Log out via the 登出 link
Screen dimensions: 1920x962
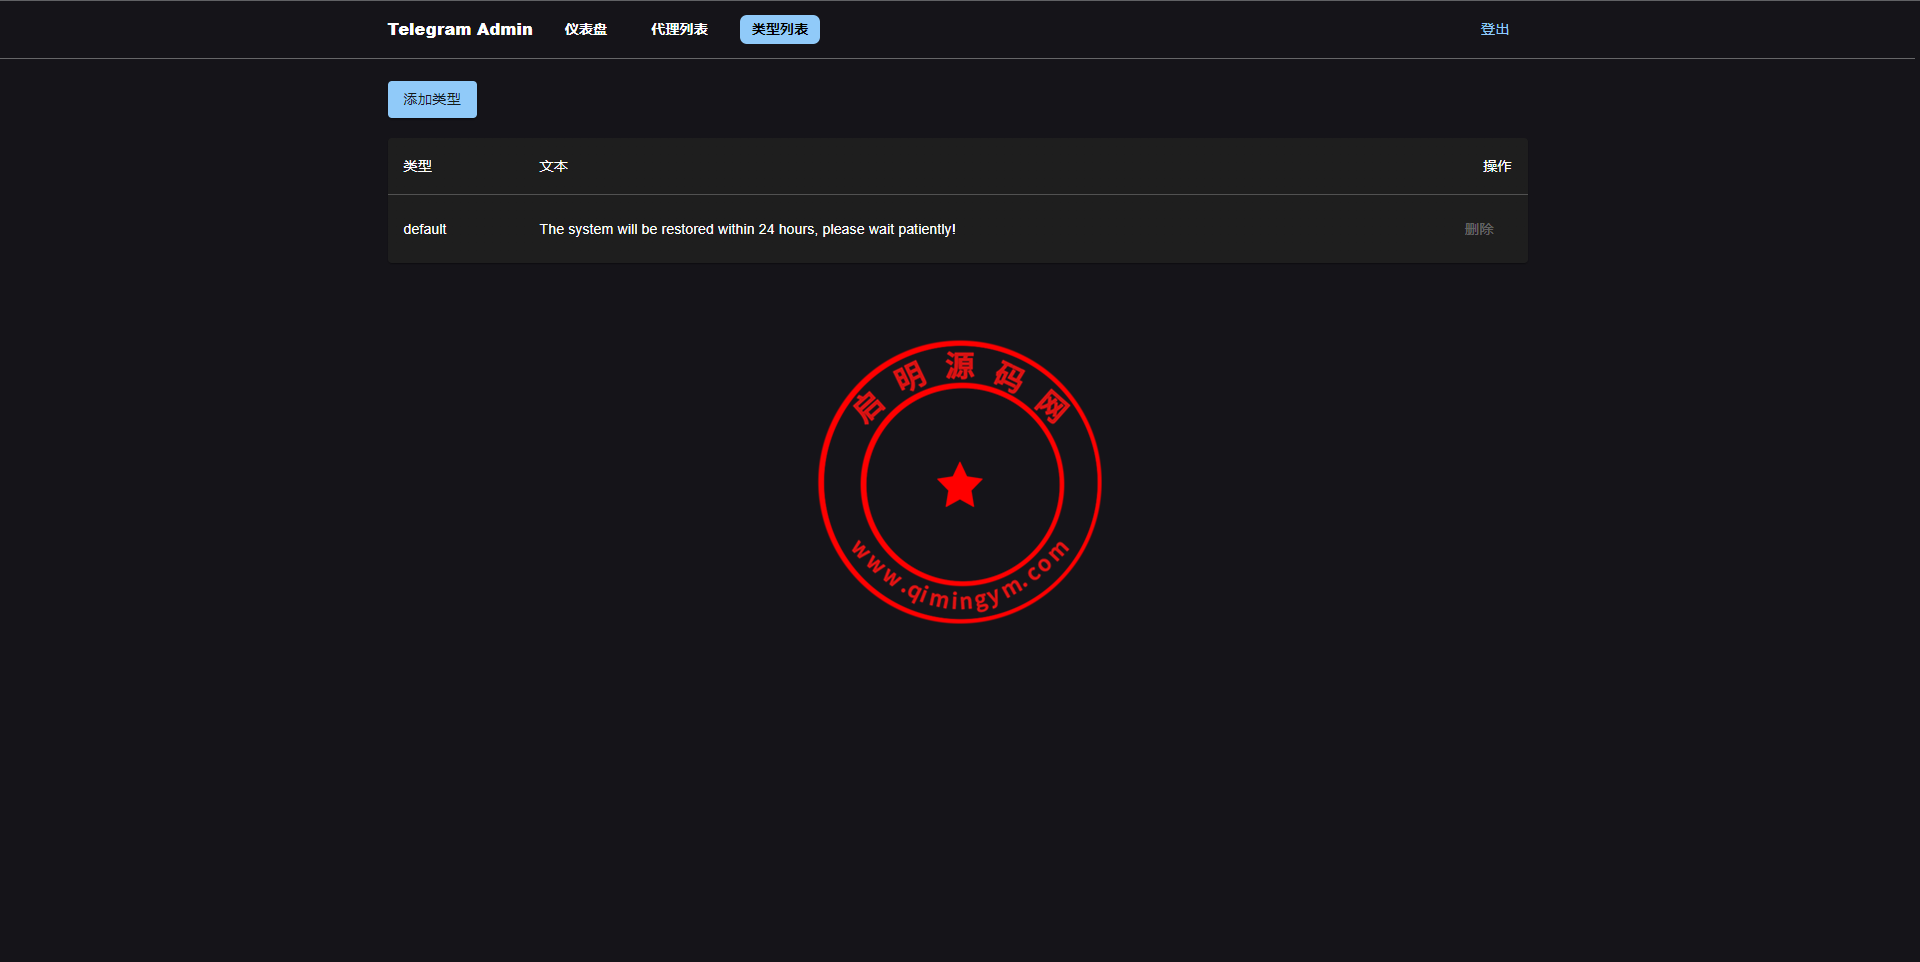tap(1494, 29)
